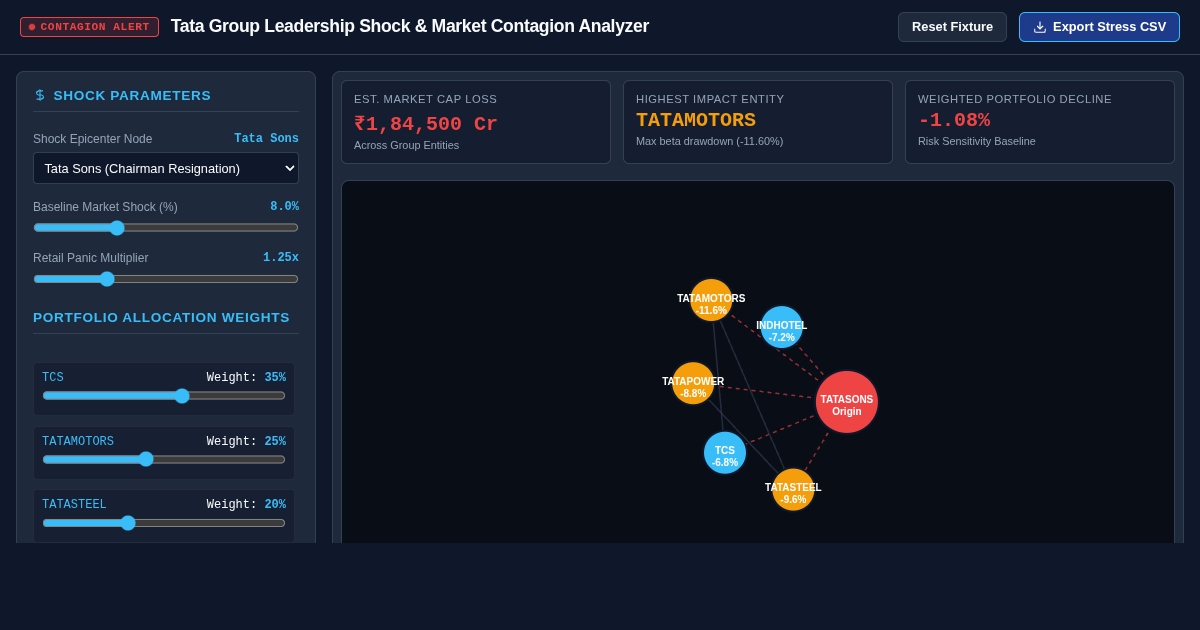This screenshot has width=1200, height=630.
Task: Click the page title Tata Group Leadership Shock
Action: pos(410,26)
